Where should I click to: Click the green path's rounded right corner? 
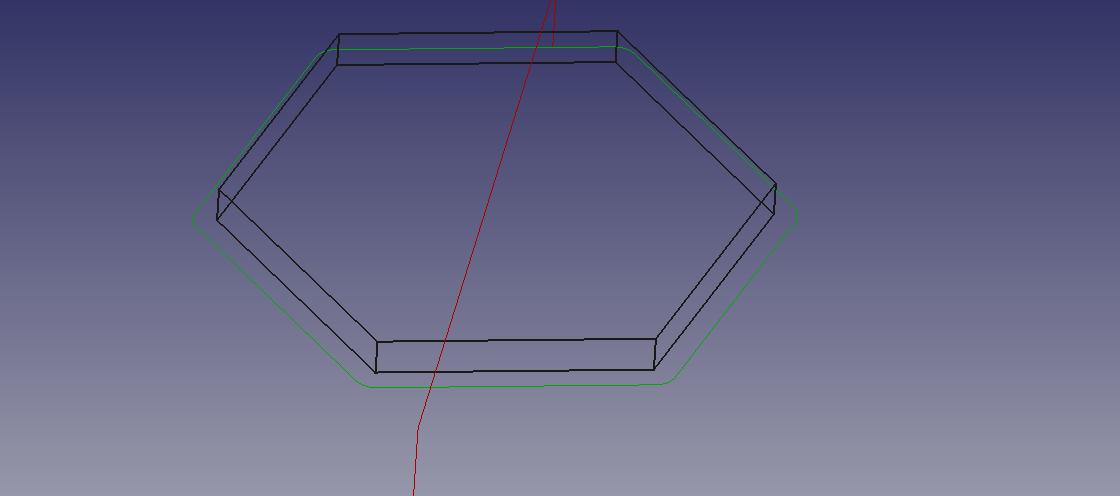pos(795,217)
